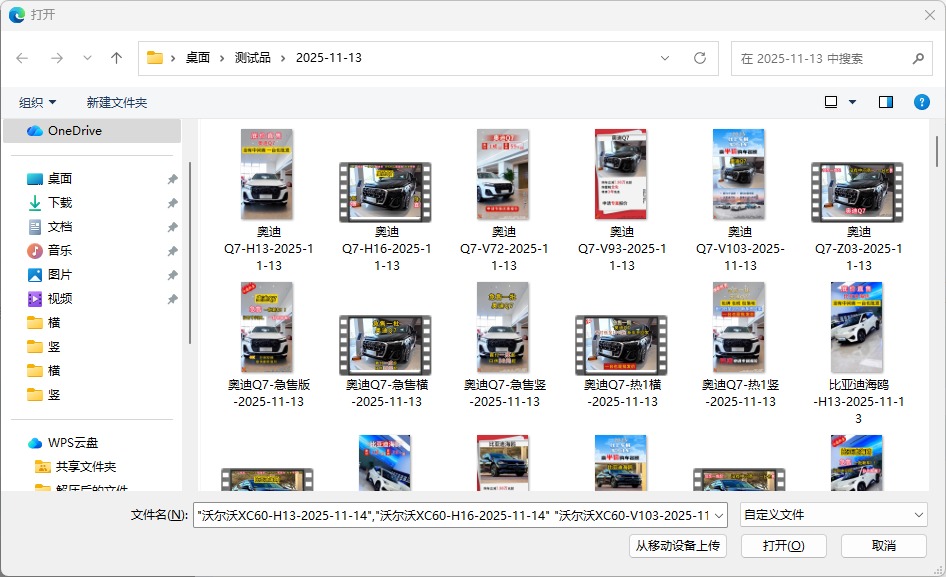Viewport: 946px width, 577px height.
Task: Select file 奥迪Q7-急售版-2025-11-13
Action: point(268,345)
